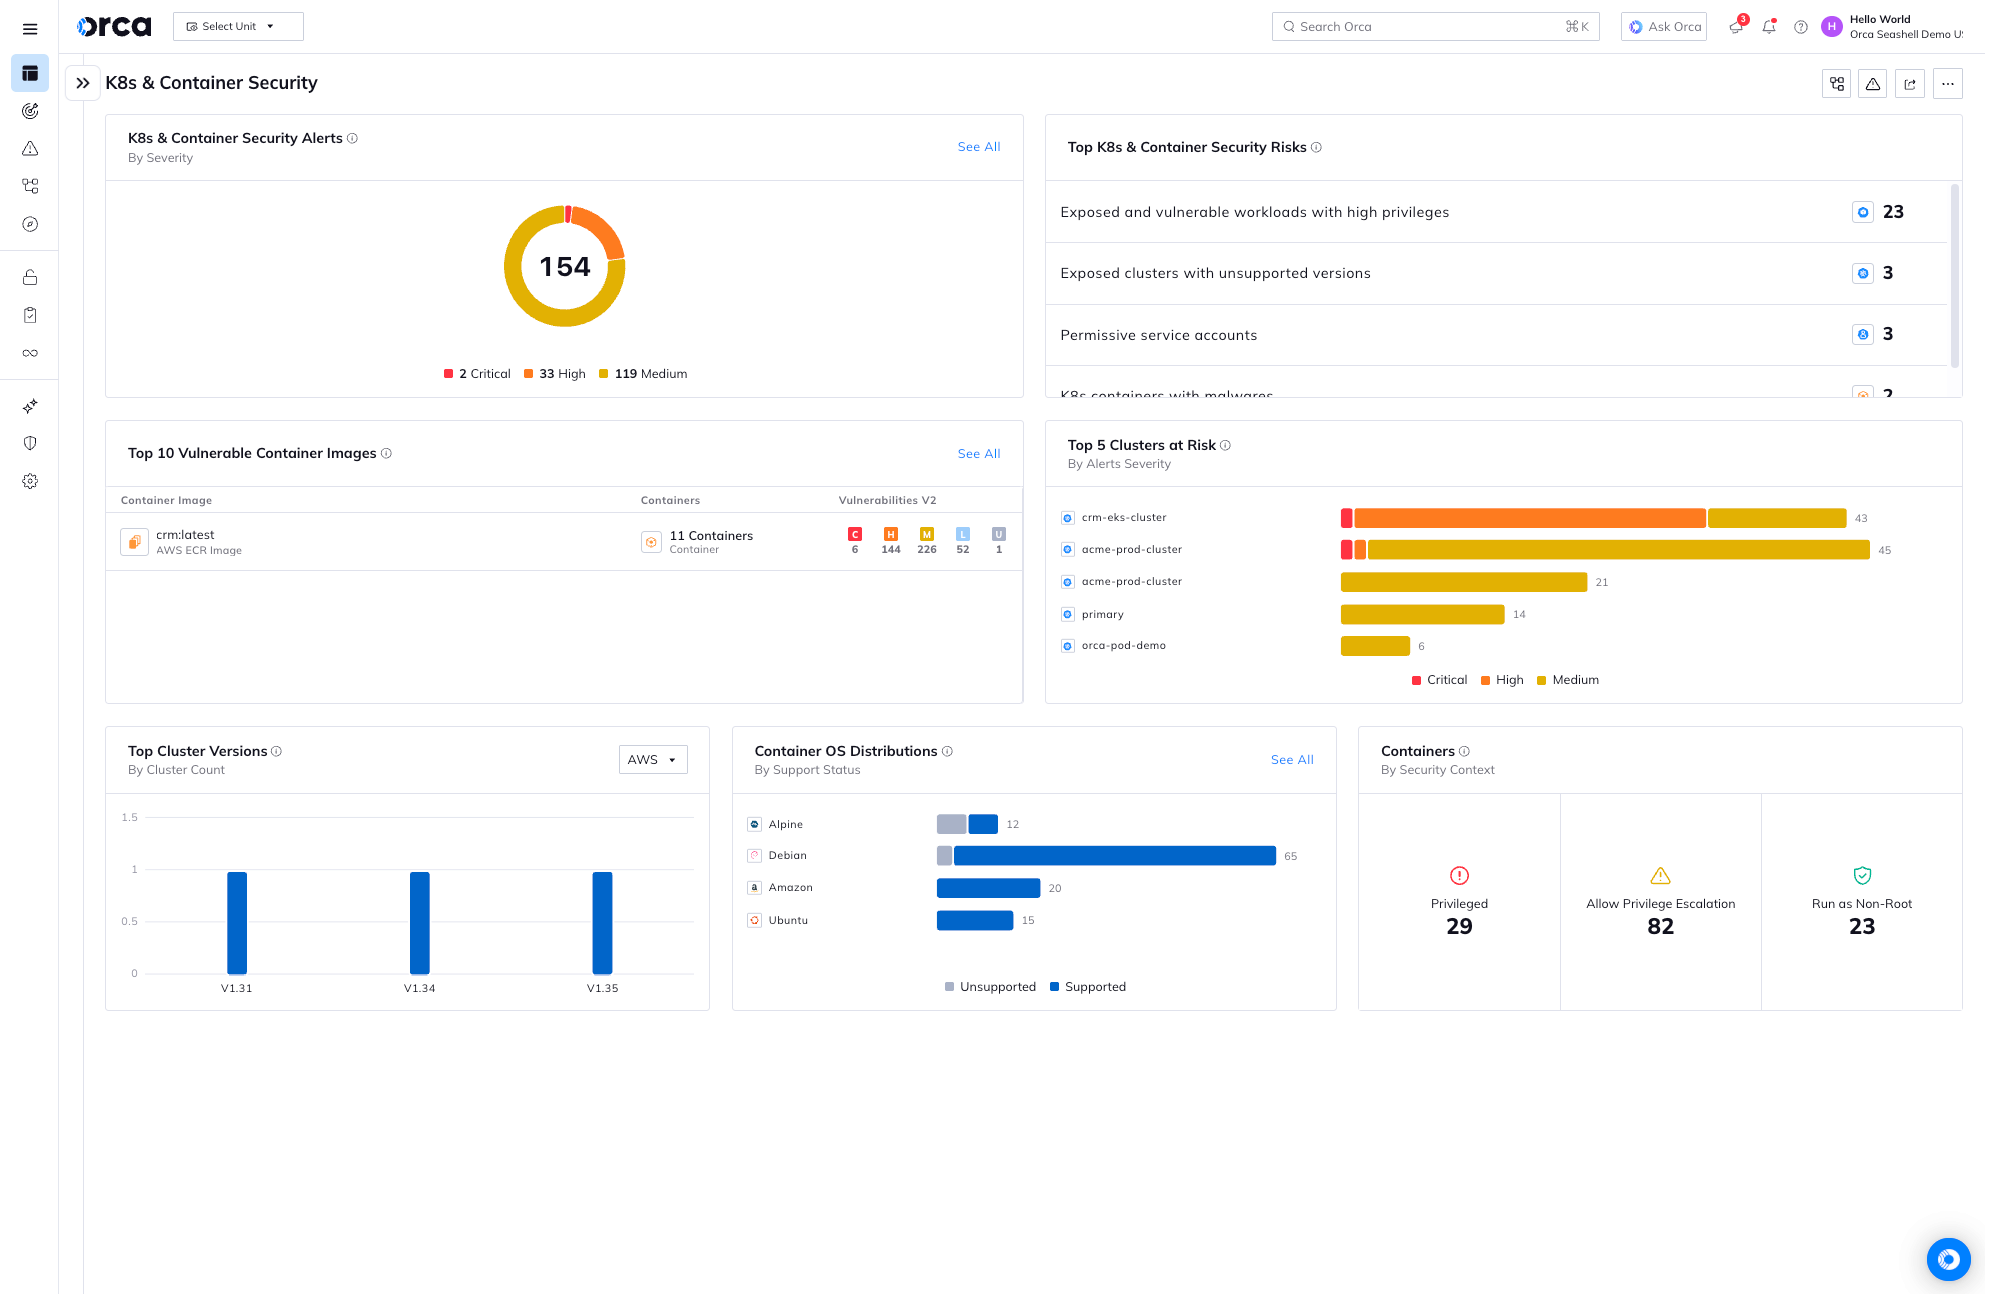The width and height of the screenshot is (2000, 1294).
Task: Open Exposed clusters with unsupported versions row
Action: coord(1496,274)
